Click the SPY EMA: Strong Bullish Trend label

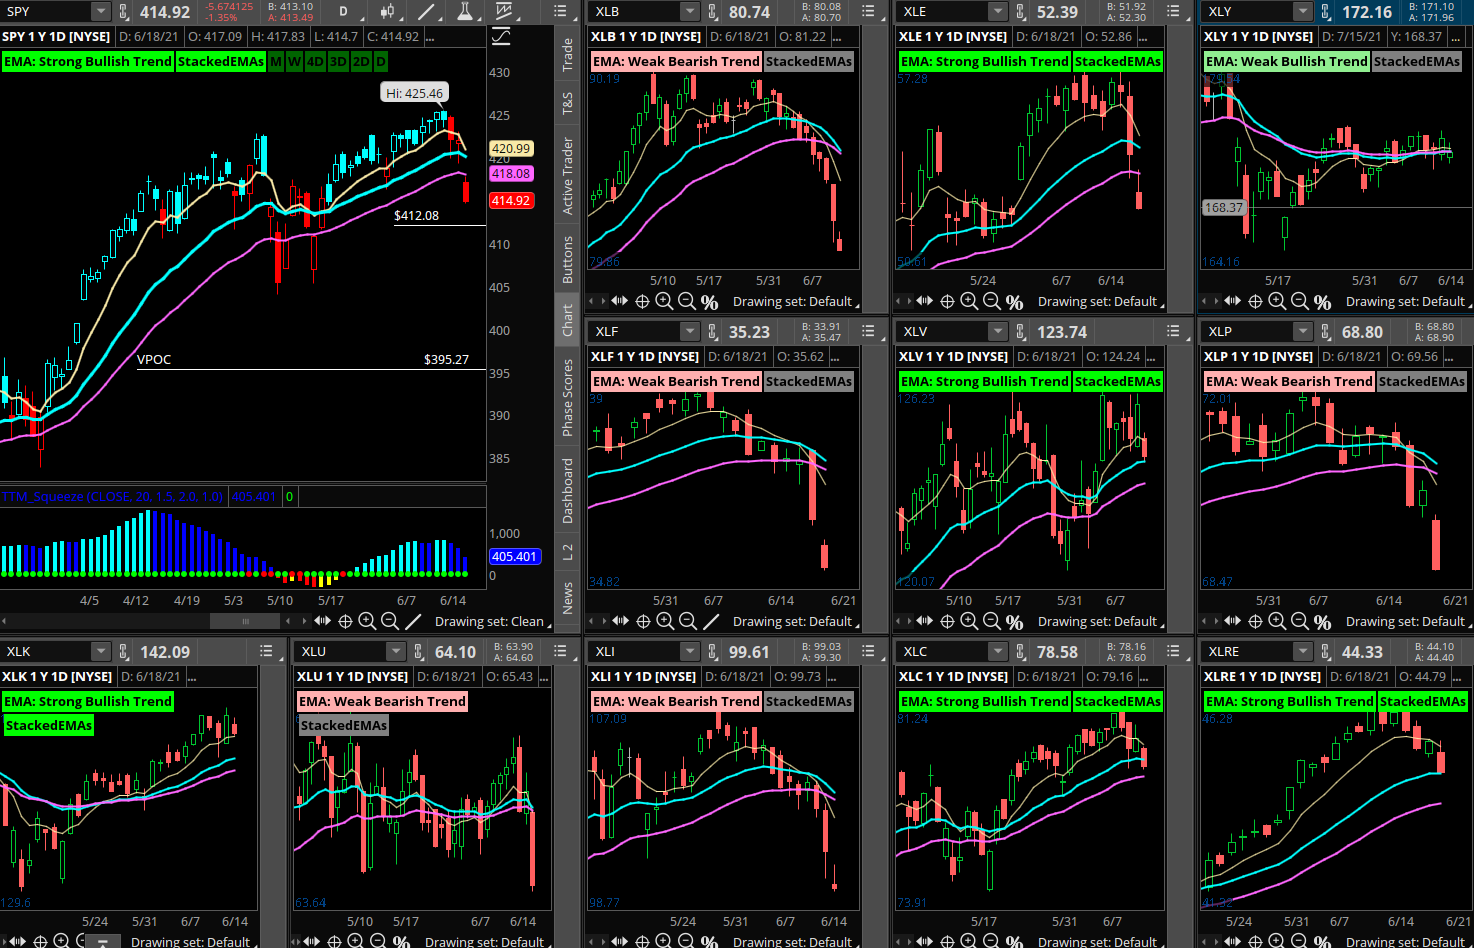coord(88,61)
